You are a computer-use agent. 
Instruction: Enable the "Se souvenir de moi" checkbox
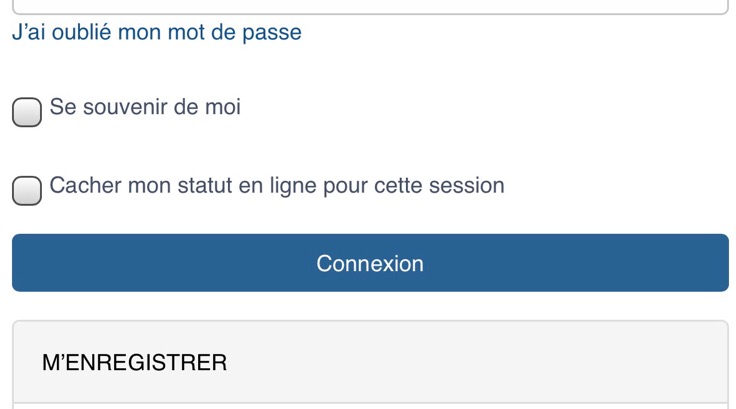point(27,112)
